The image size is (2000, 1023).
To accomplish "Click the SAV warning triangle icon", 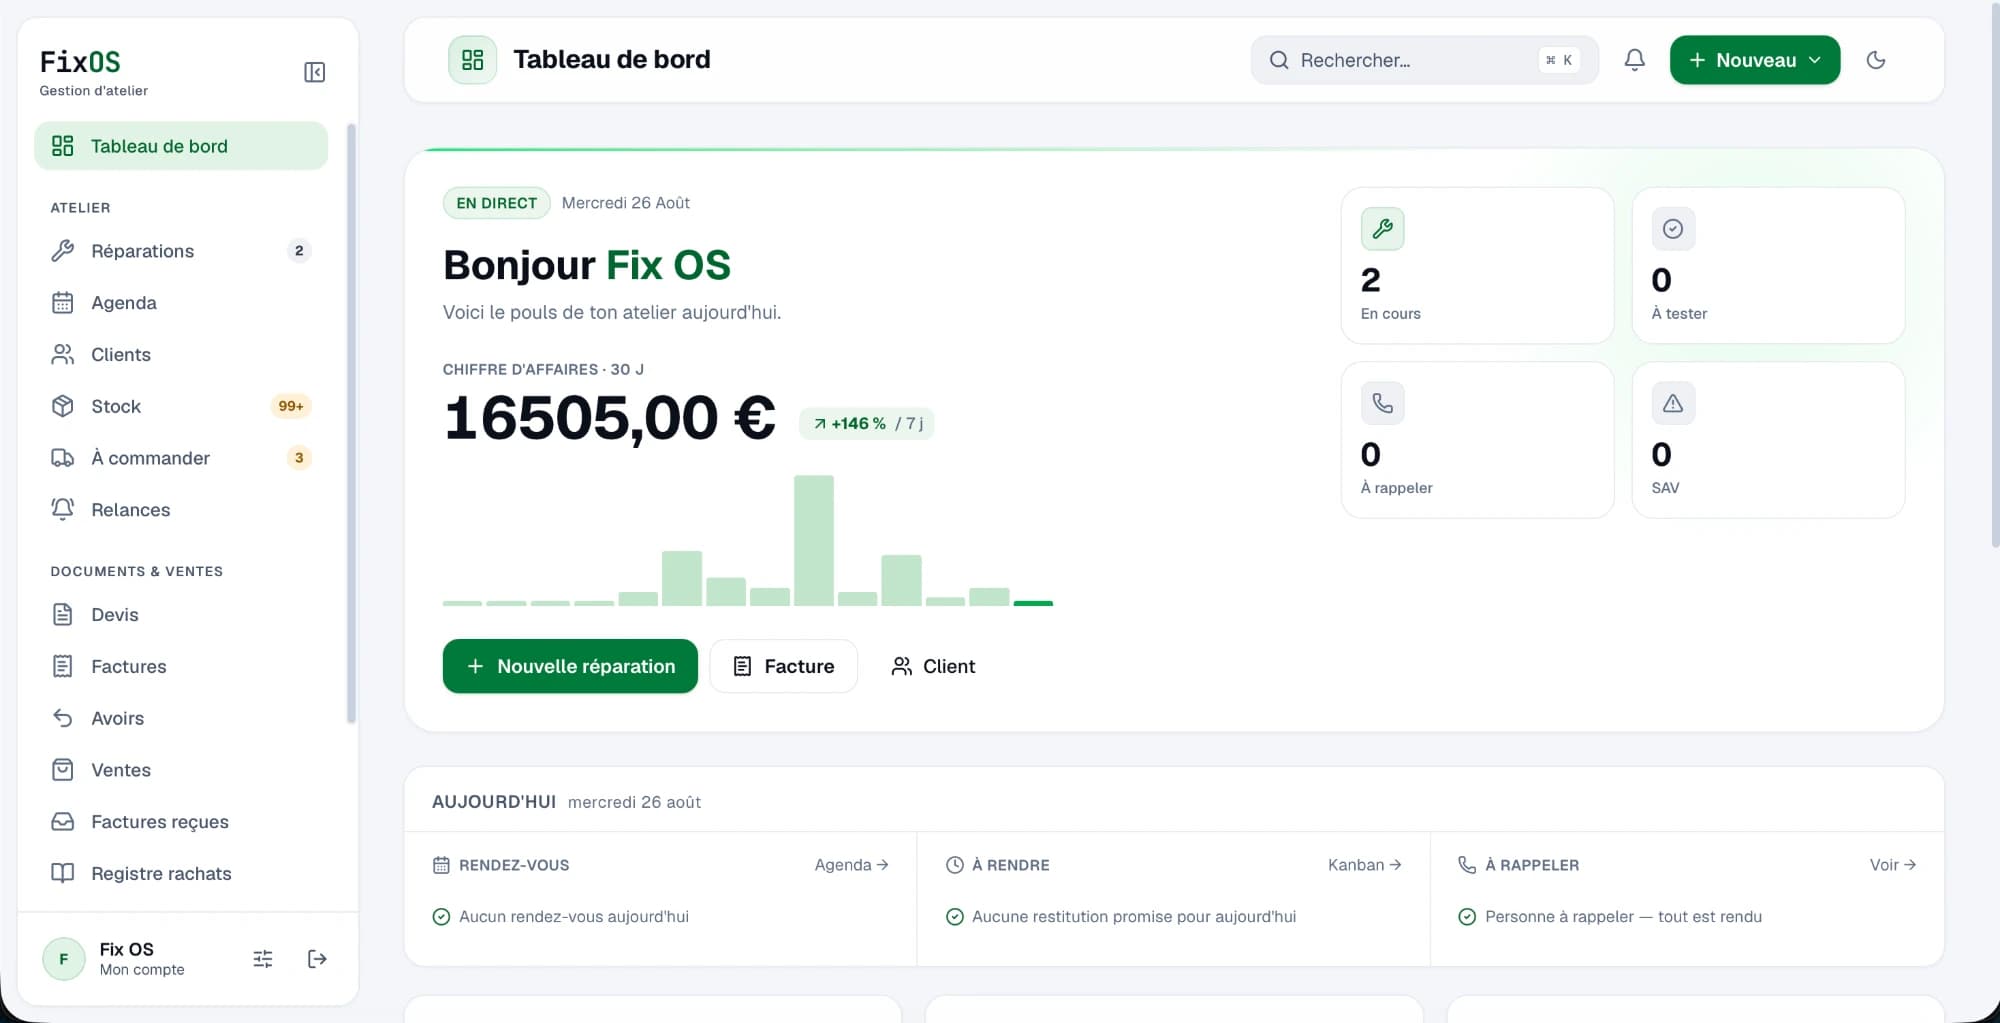I will point(1673,403).
